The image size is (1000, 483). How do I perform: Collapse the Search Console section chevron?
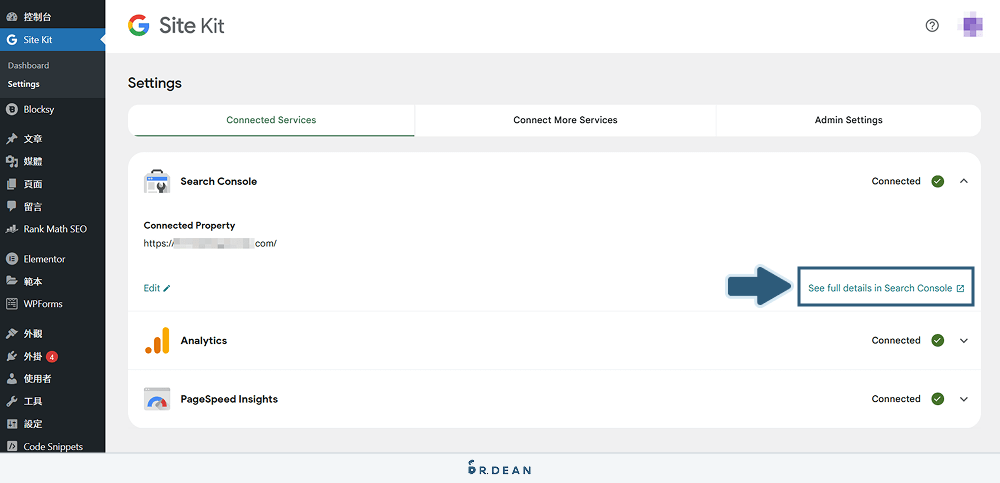tap(964, 181)
